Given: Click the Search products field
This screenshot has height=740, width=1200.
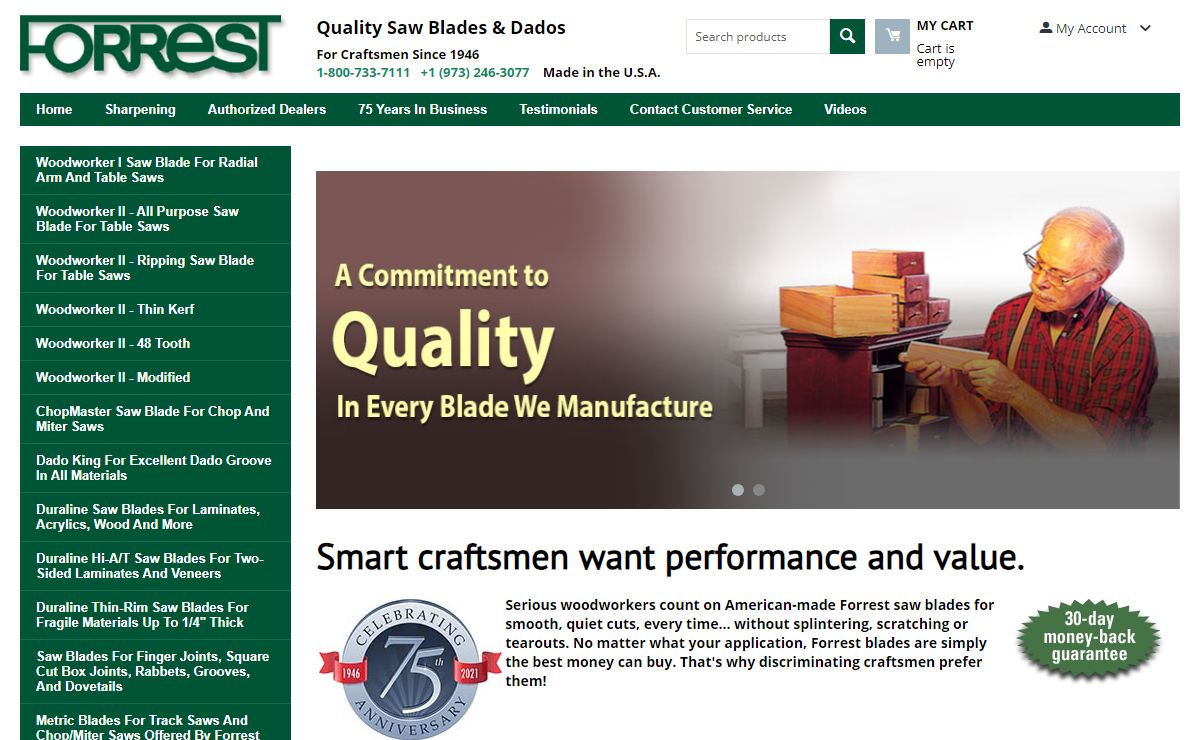Looking at the screenshot, I should tap(758, 37).
